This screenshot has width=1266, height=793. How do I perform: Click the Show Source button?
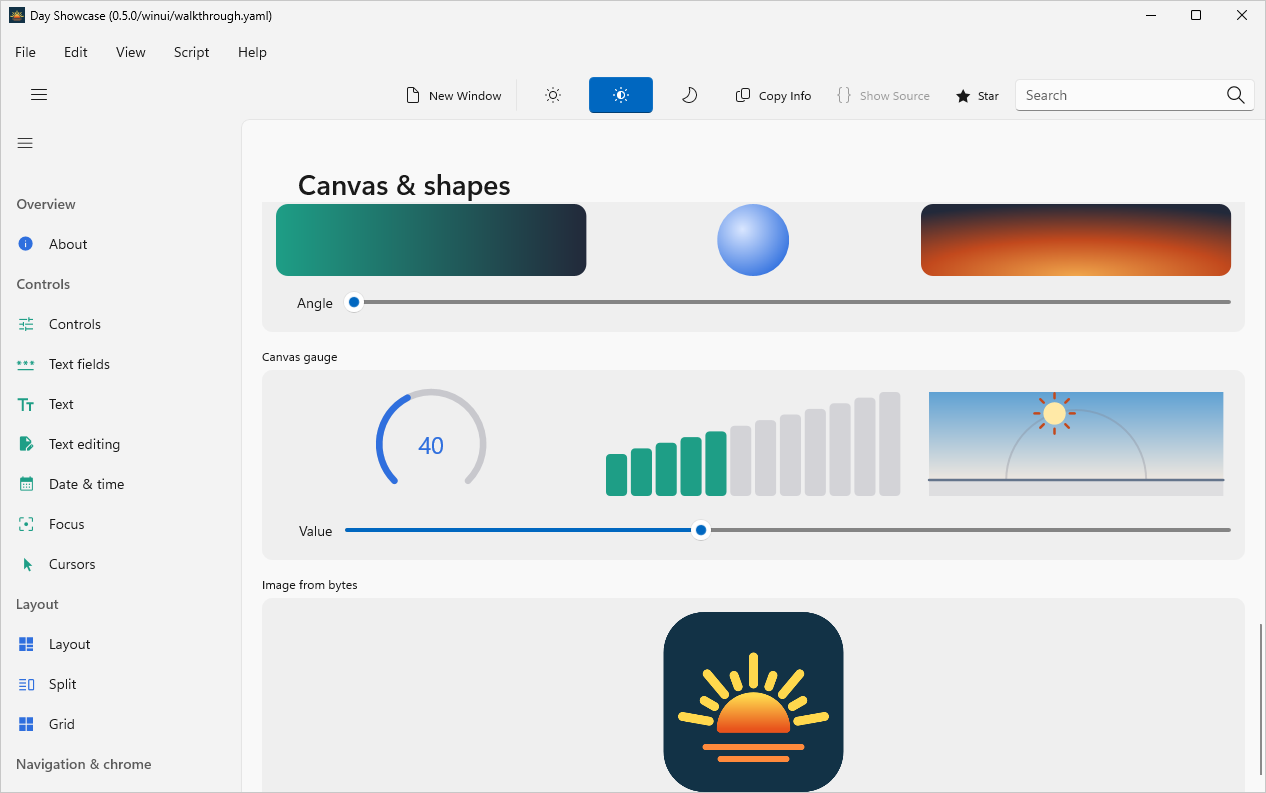pyautogui.click(x=883, y=95)
